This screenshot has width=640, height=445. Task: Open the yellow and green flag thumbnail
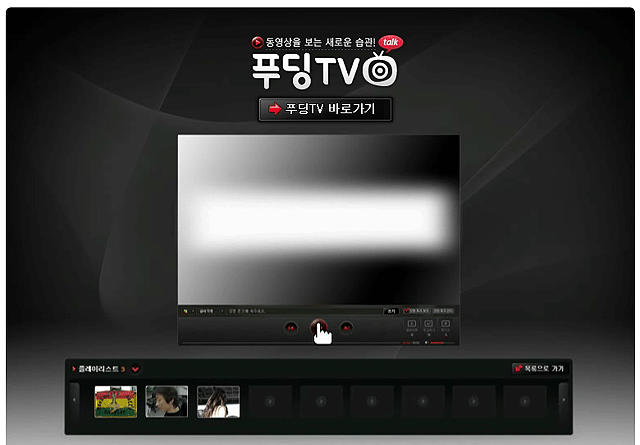tap(116, 402)
